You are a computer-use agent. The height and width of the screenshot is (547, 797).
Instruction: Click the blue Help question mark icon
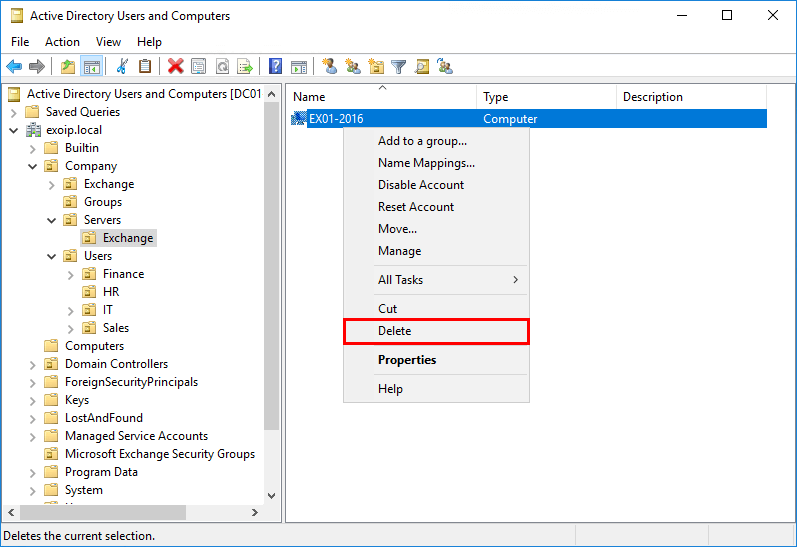coord(275,66)
